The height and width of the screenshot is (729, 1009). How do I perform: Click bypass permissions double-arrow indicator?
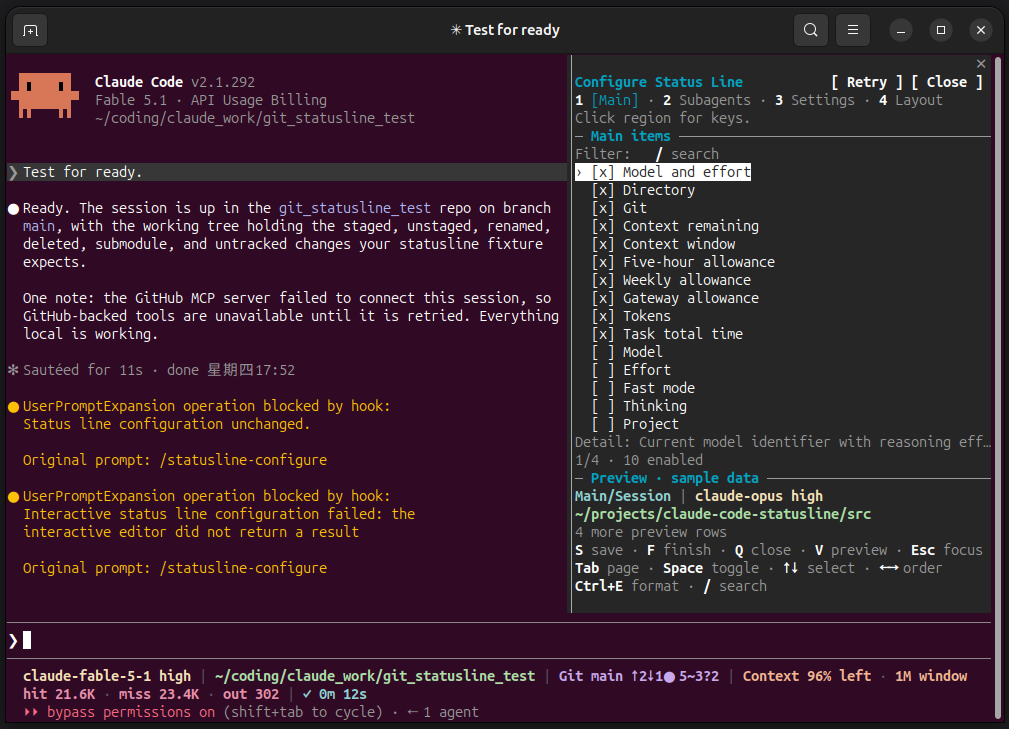31,712
